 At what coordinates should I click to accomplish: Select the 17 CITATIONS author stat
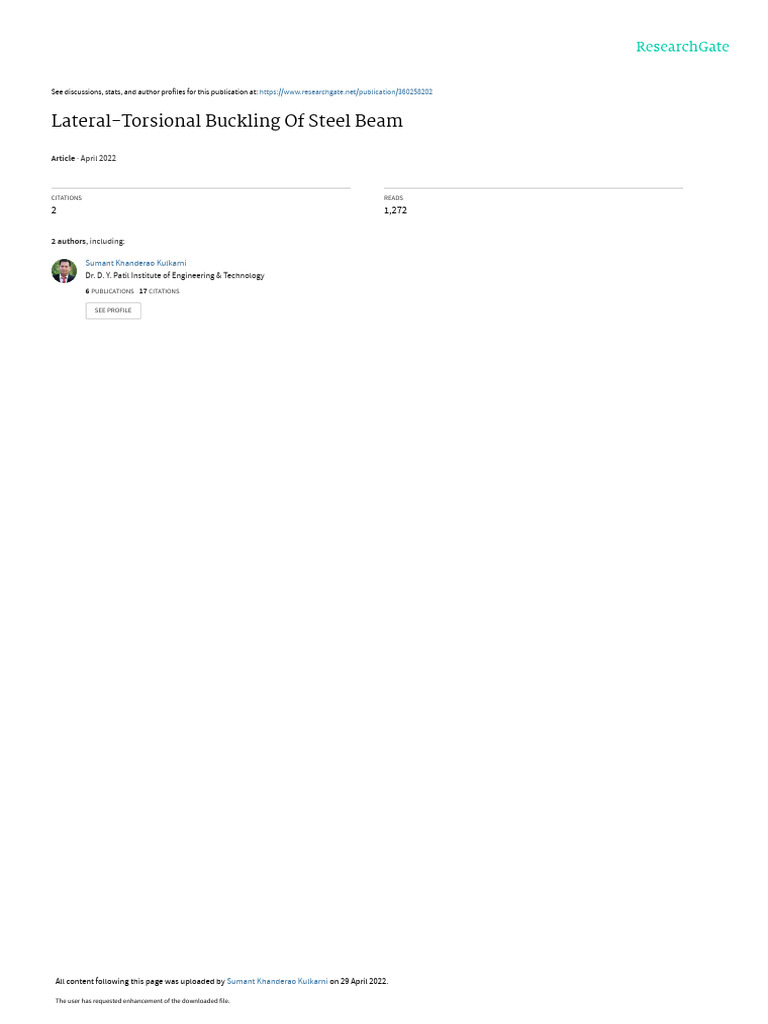click(159, 291)
